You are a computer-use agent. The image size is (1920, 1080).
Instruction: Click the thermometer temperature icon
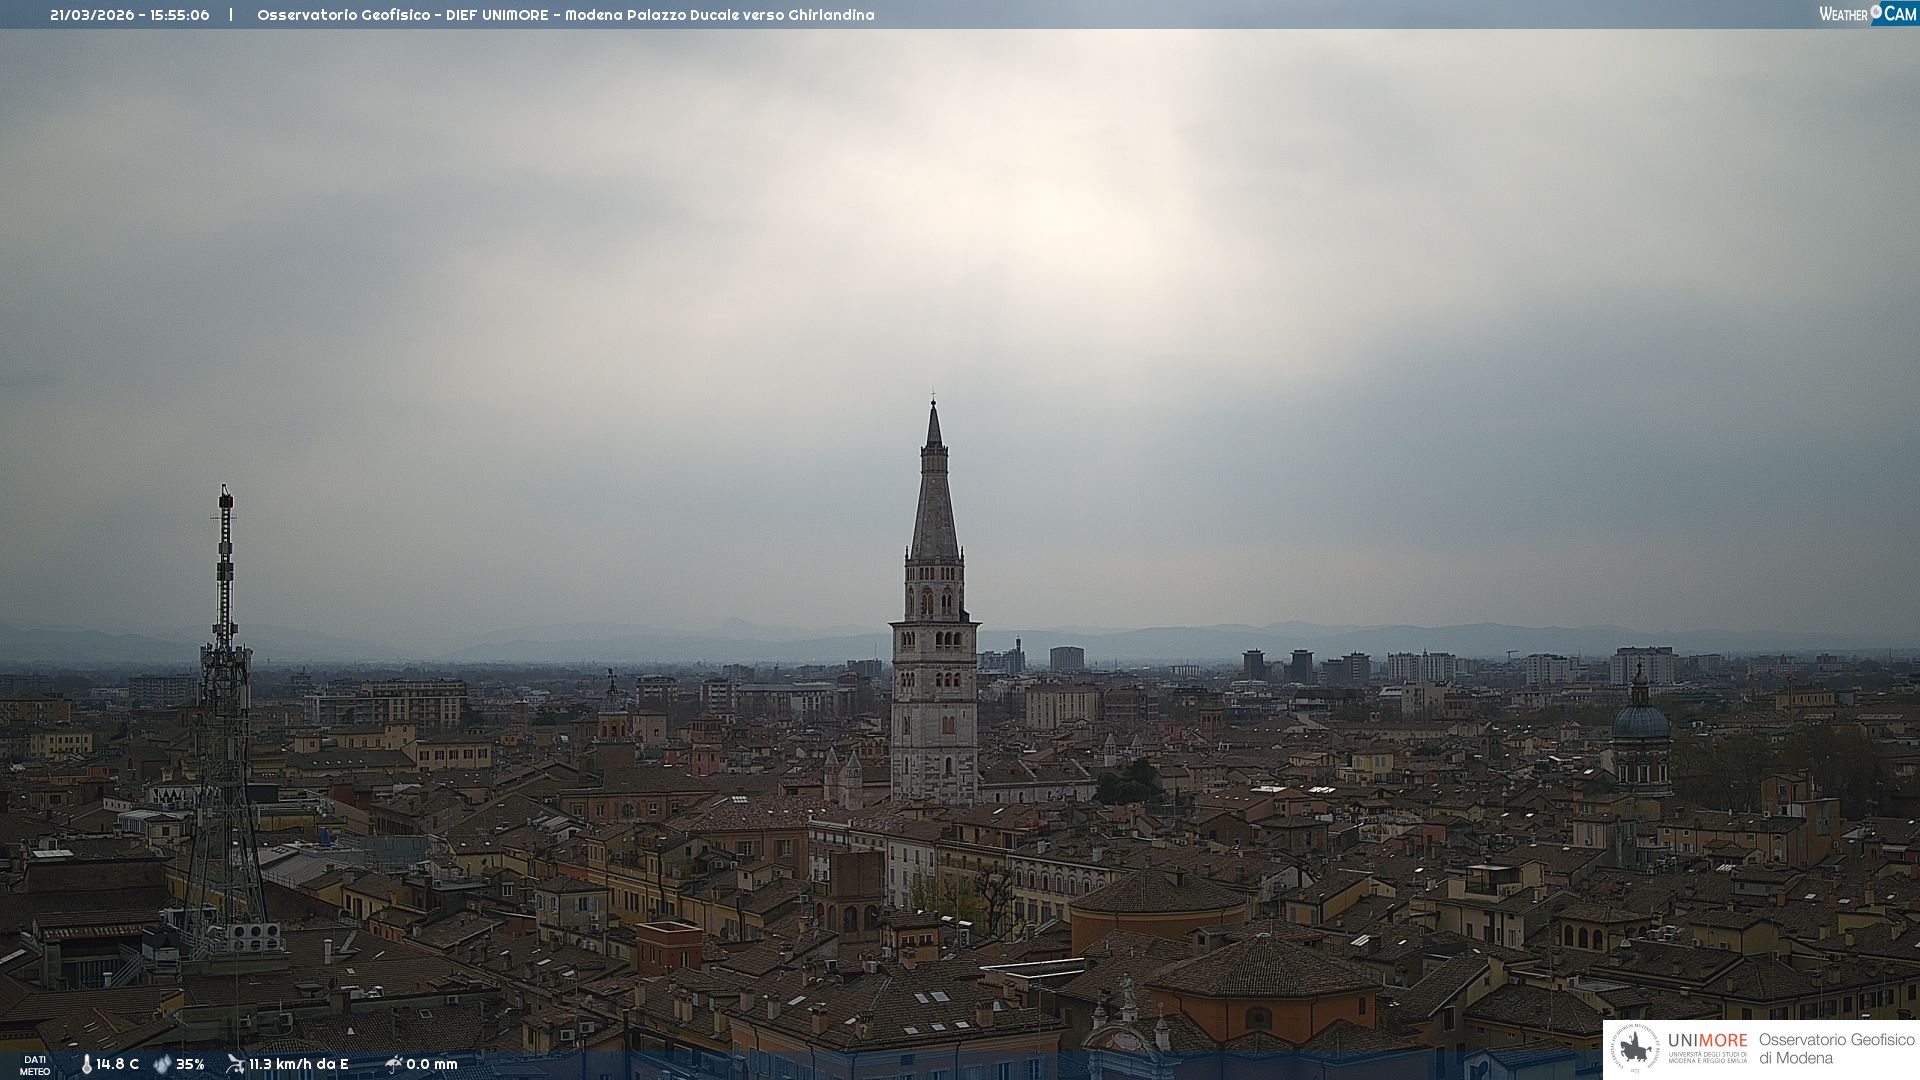click(x=86, y=1064)
